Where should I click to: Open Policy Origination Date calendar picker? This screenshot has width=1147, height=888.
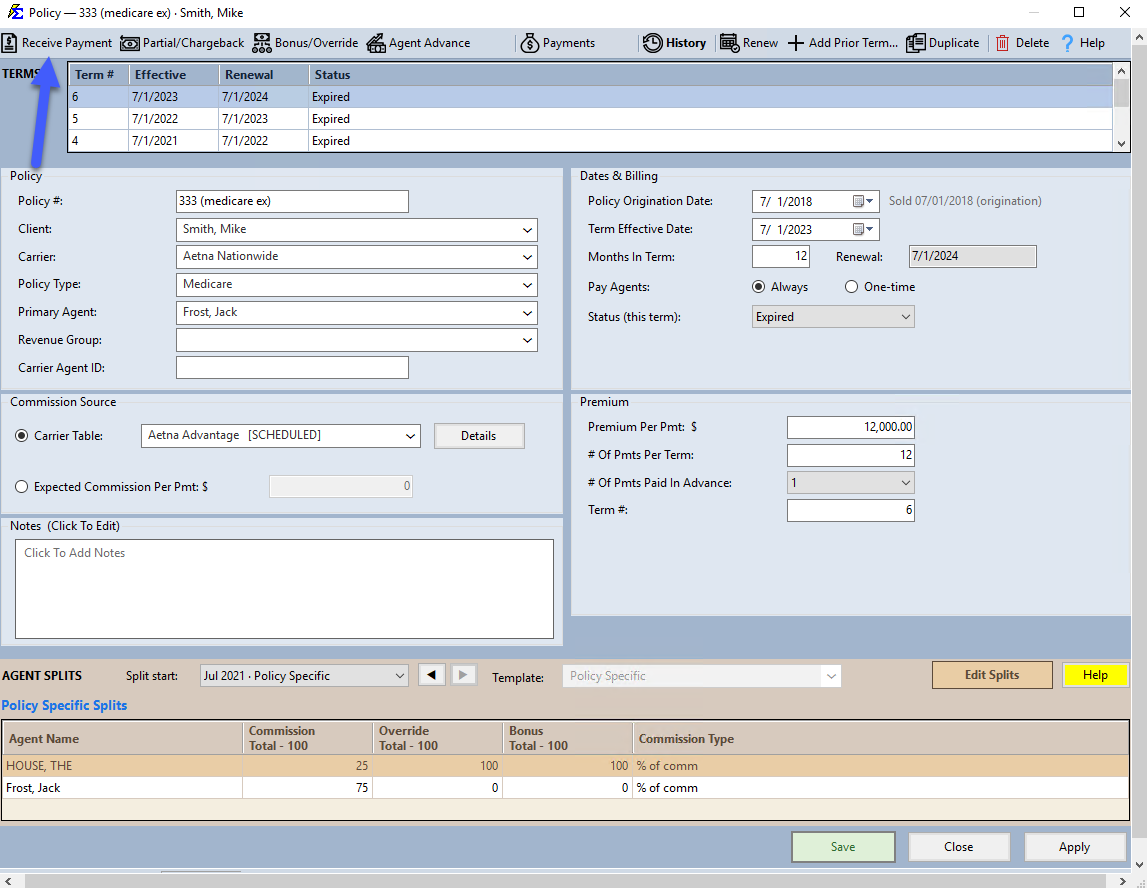863,201
